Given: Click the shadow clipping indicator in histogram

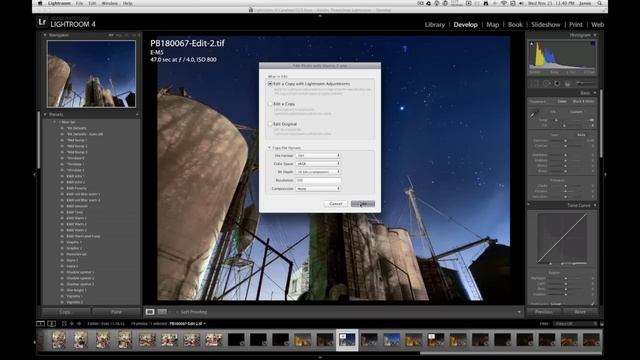Looking at the screenshot, I should pos(531,44).
